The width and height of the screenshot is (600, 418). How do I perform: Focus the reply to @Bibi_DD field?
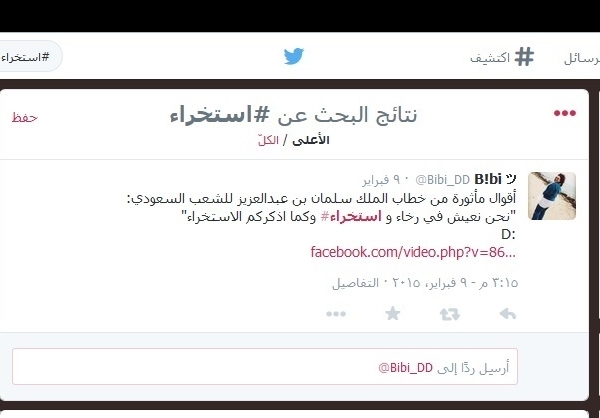pyautogui.click(x=265, y=367)
